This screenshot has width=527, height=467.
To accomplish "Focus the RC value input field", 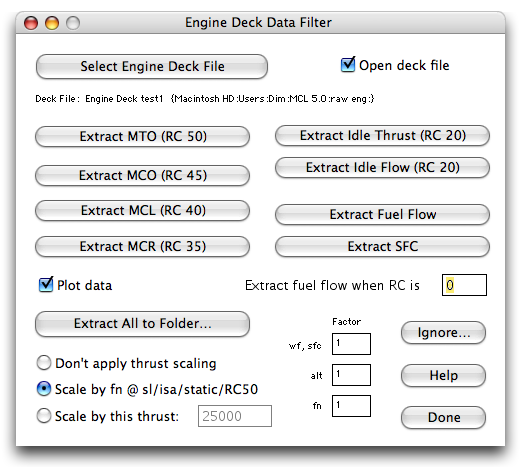I will click(464, 285).
